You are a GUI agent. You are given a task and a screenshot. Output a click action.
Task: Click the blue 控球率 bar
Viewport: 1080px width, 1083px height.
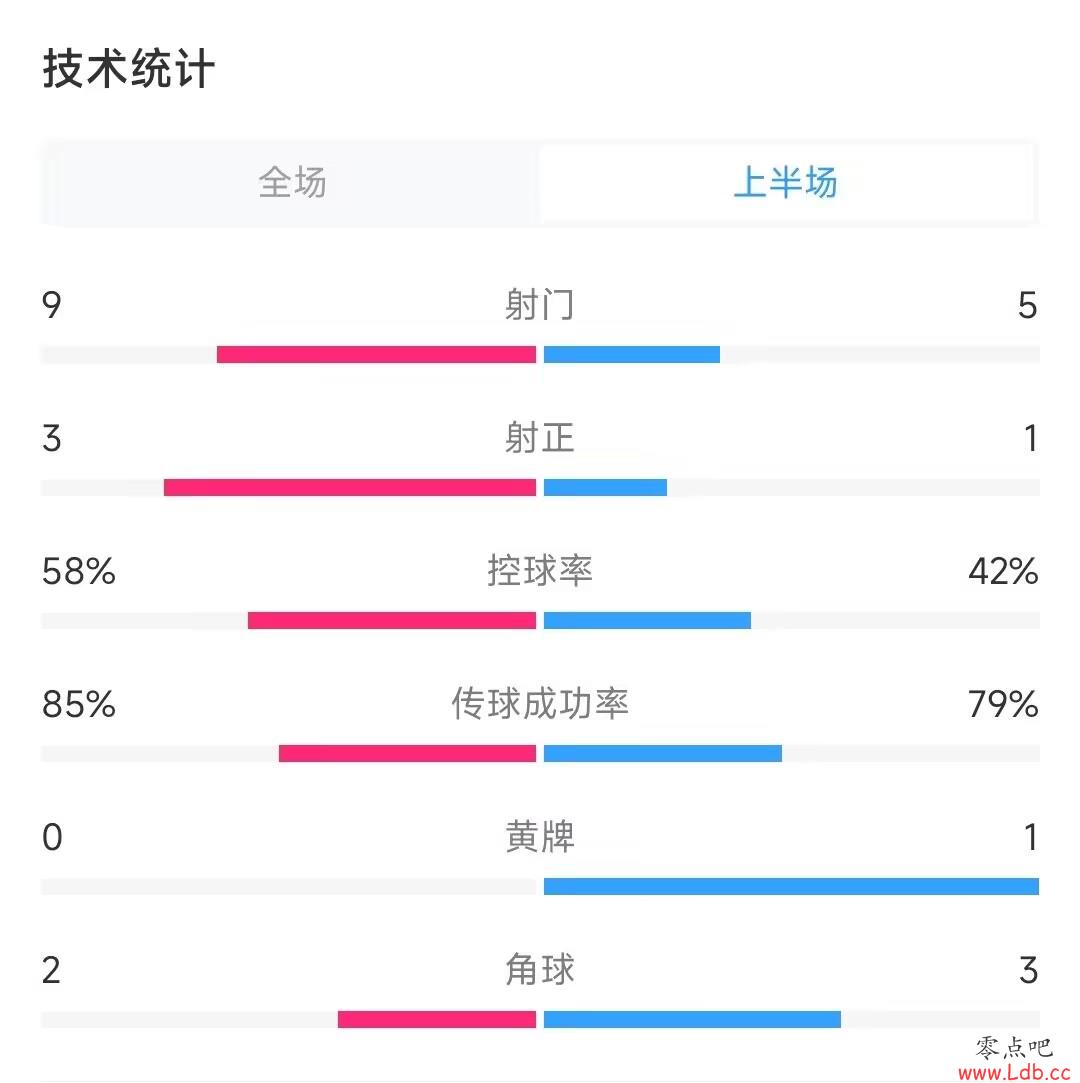pyautogui.click(x=647, y=620)
